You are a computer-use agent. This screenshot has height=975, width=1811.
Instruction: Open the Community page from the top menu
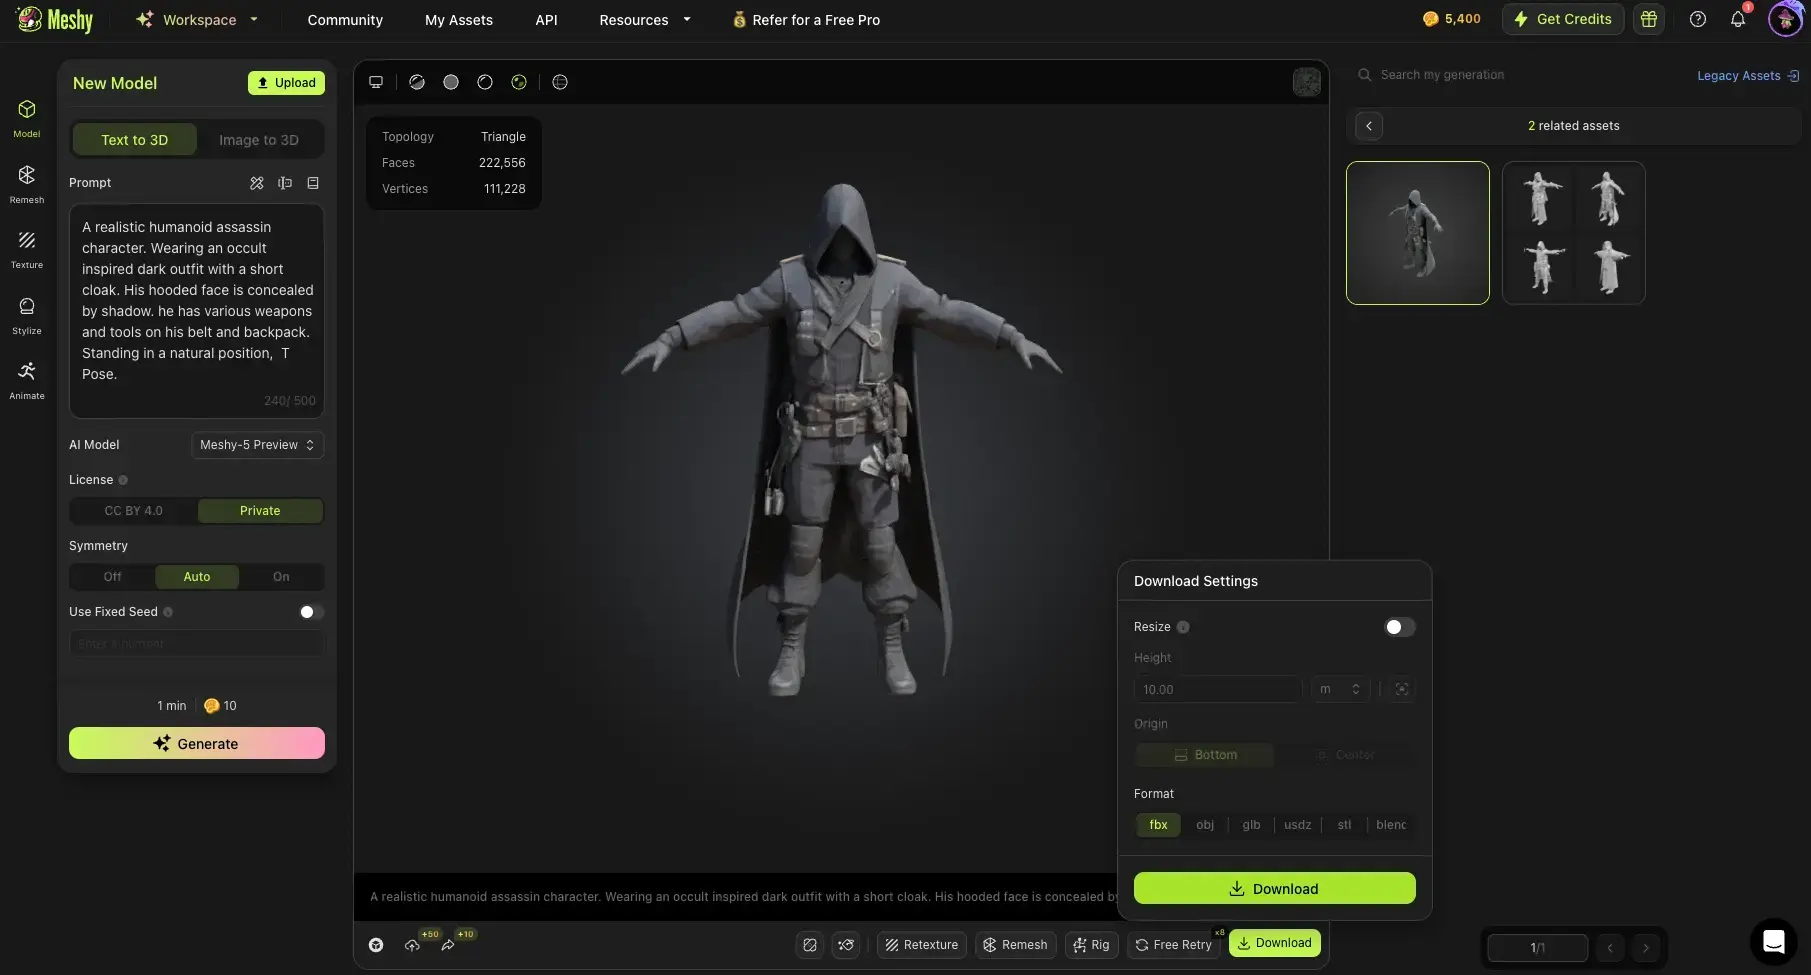click(x=345, y=19)
